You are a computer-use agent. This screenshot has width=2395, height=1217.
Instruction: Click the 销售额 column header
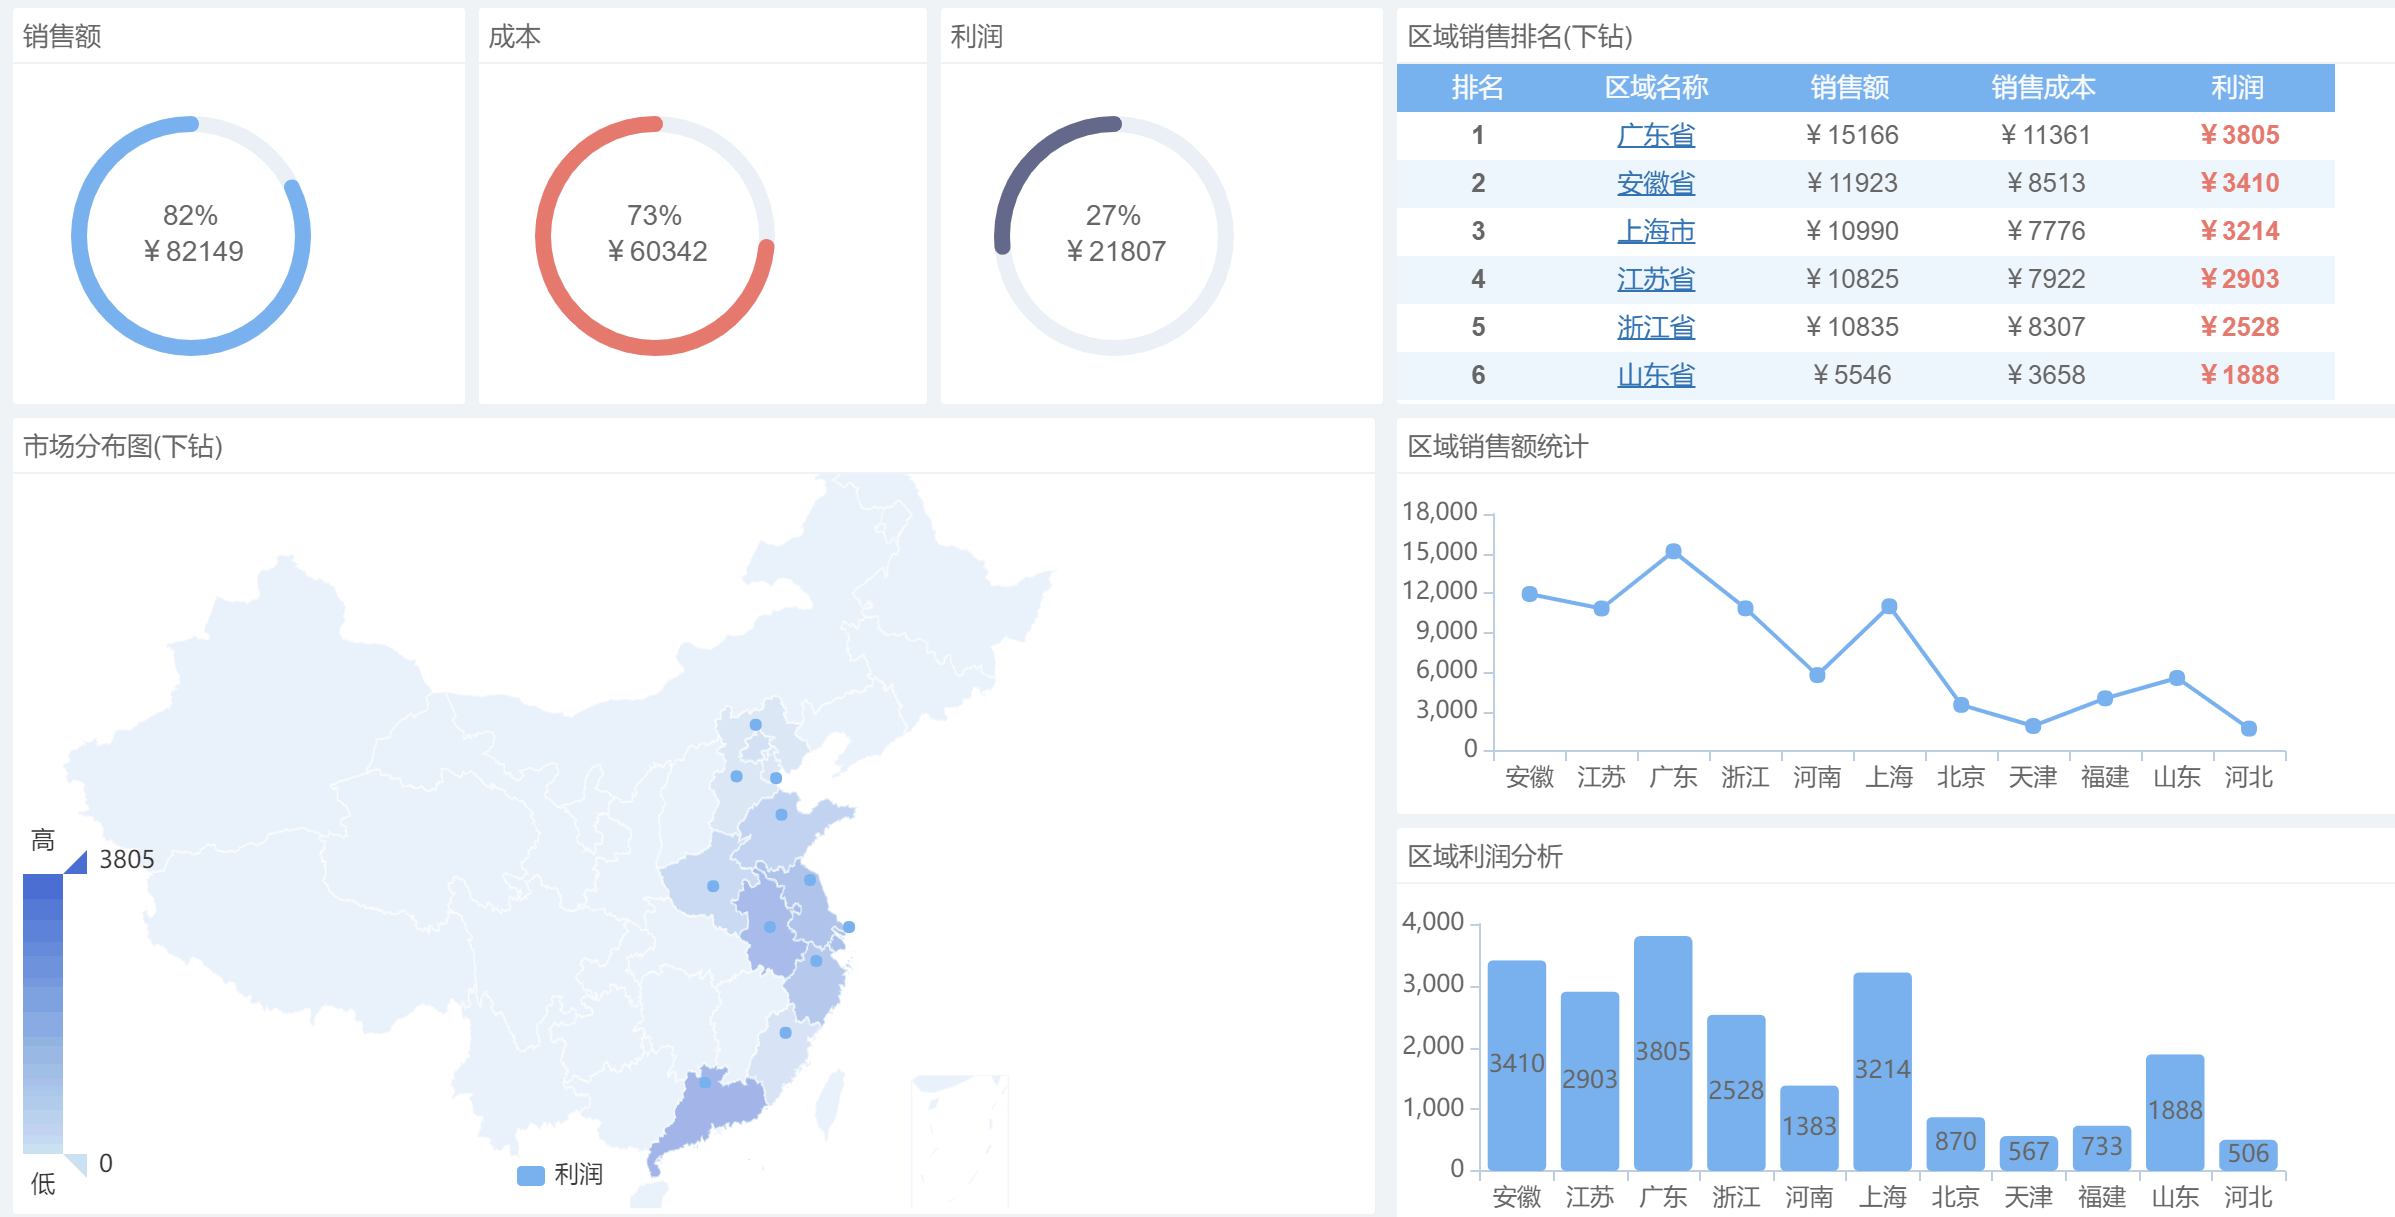pyautogui.click(x=1849, y=88)
